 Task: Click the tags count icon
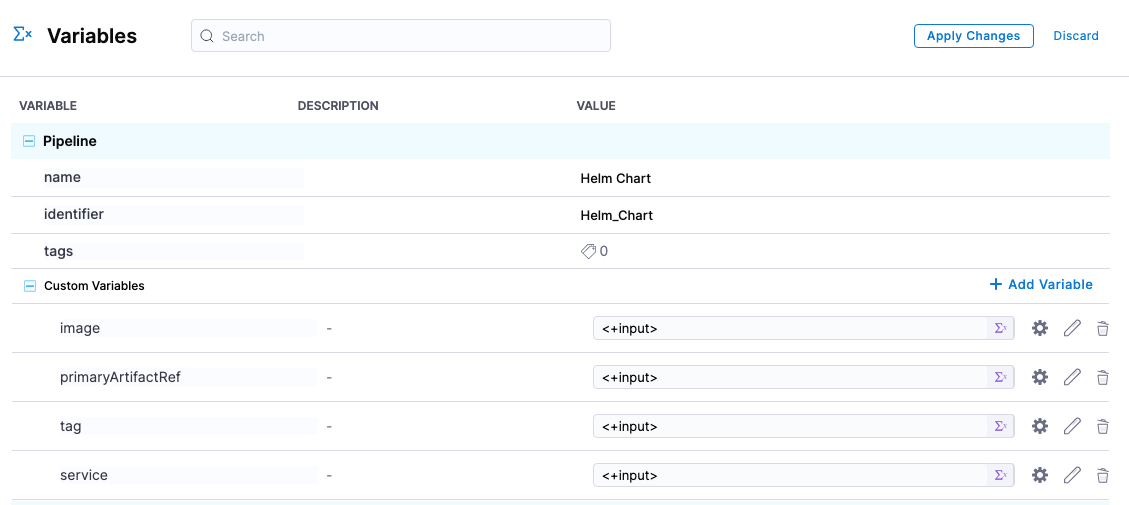(589, 252)
